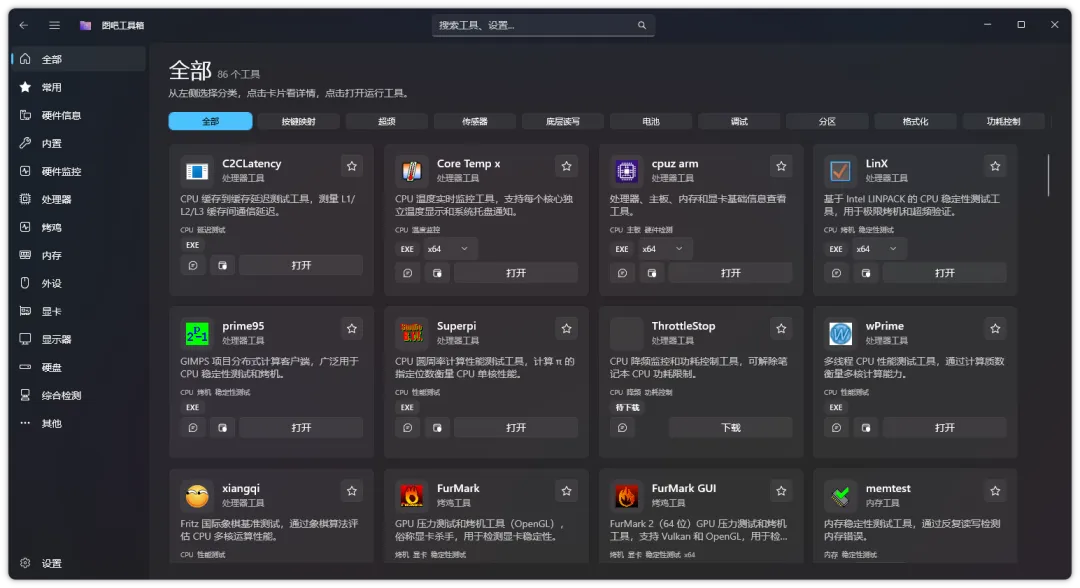Switch to the 传感器 filter tab

click(x=475, y=121)
